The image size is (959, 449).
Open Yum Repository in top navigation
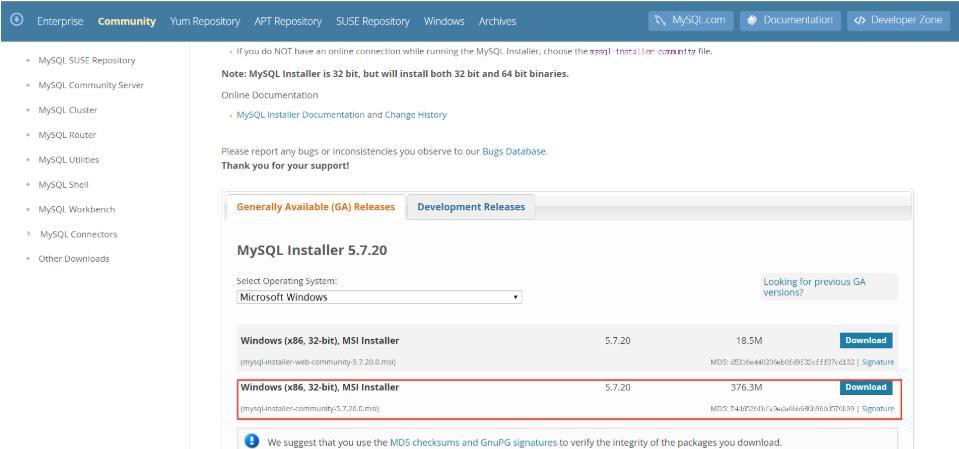click(x=205, y=21)
